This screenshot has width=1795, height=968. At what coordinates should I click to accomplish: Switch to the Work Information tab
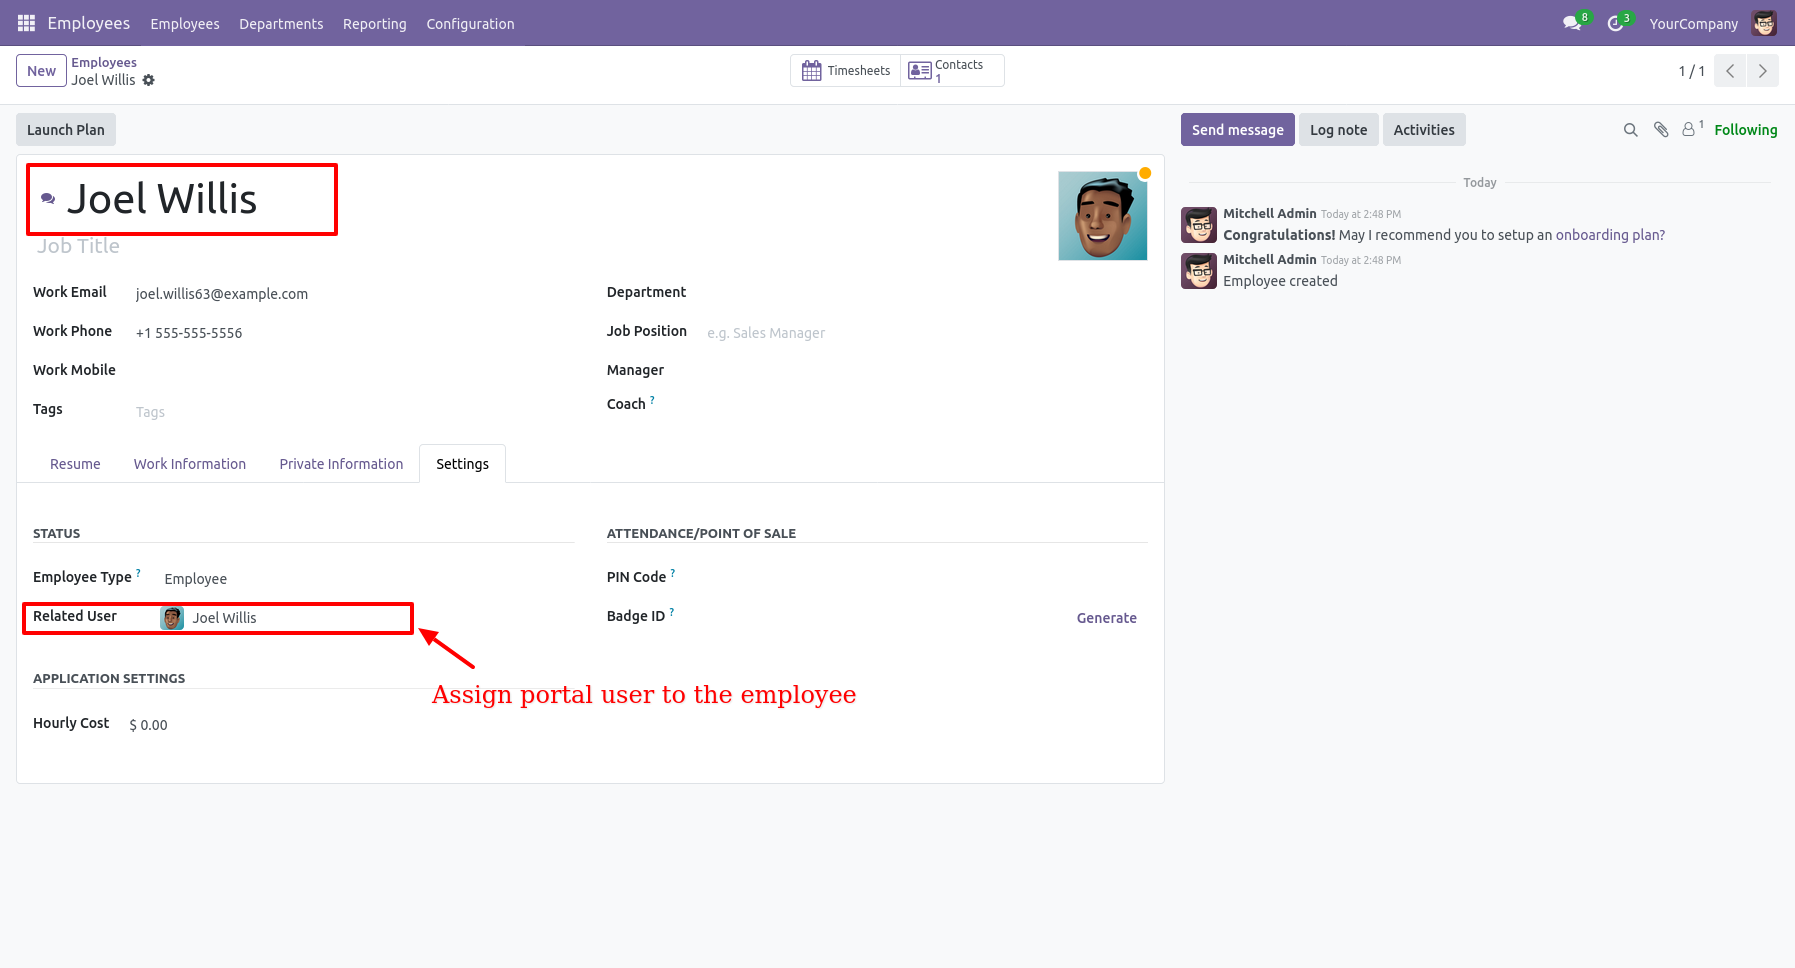pos(190,464)
